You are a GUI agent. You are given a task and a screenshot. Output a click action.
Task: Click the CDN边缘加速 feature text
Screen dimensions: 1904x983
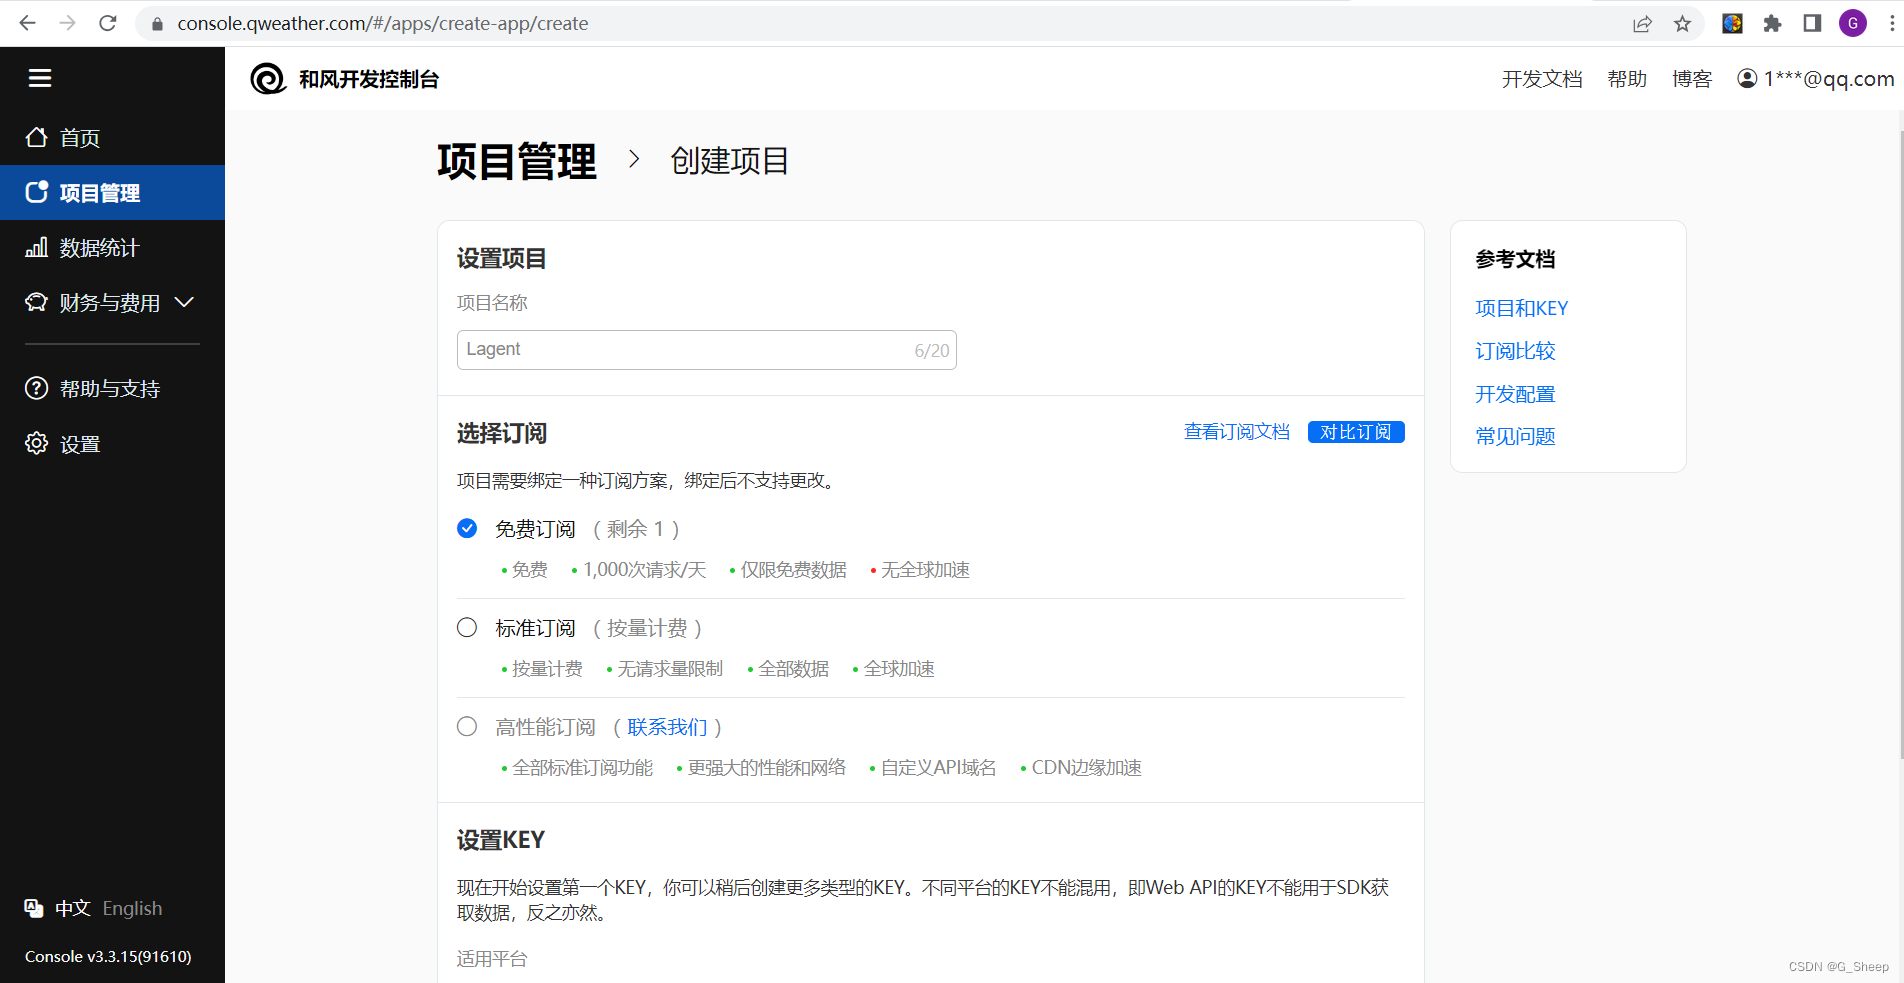(x=1087, y=768)
